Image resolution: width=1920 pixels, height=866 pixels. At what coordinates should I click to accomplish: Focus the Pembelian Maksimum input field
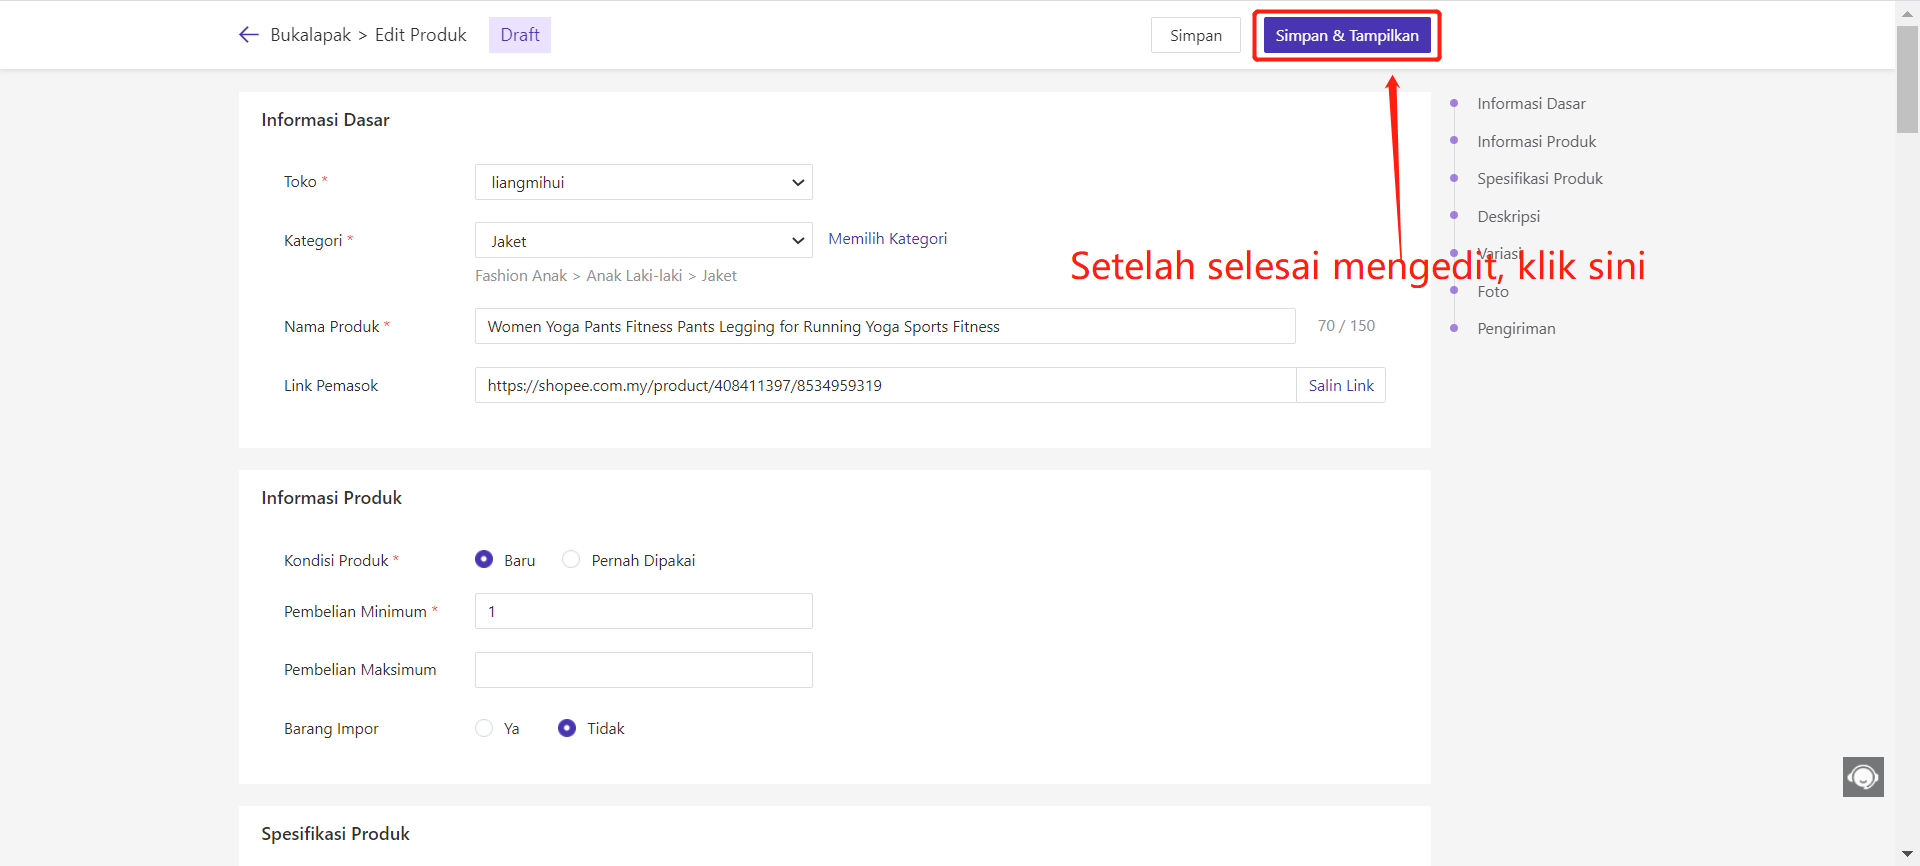coord(643,670)
